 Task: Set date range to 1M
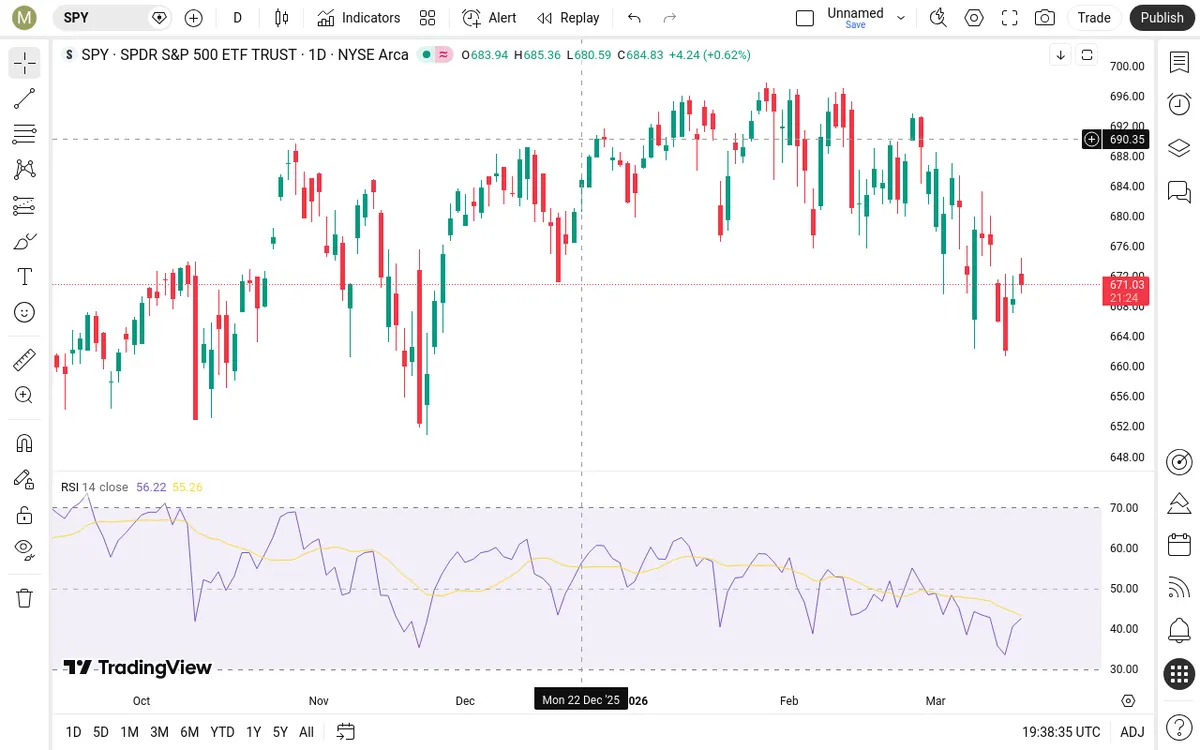point(129,732)
